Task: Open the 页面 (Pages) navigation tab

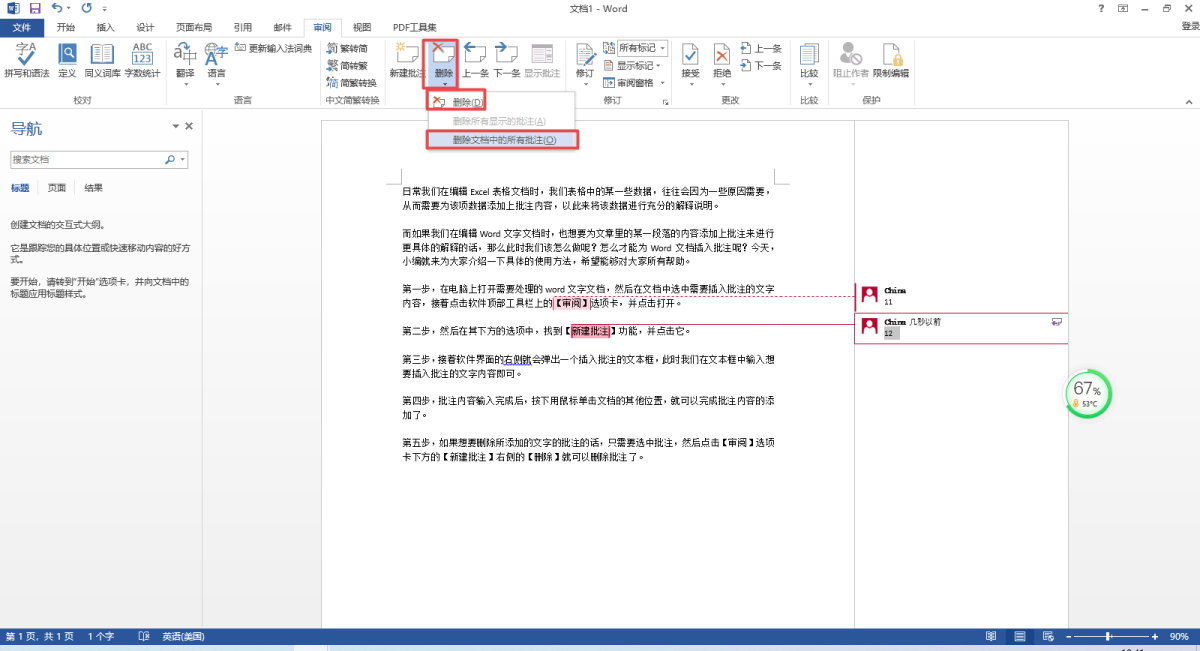Action: click(57, 188)
